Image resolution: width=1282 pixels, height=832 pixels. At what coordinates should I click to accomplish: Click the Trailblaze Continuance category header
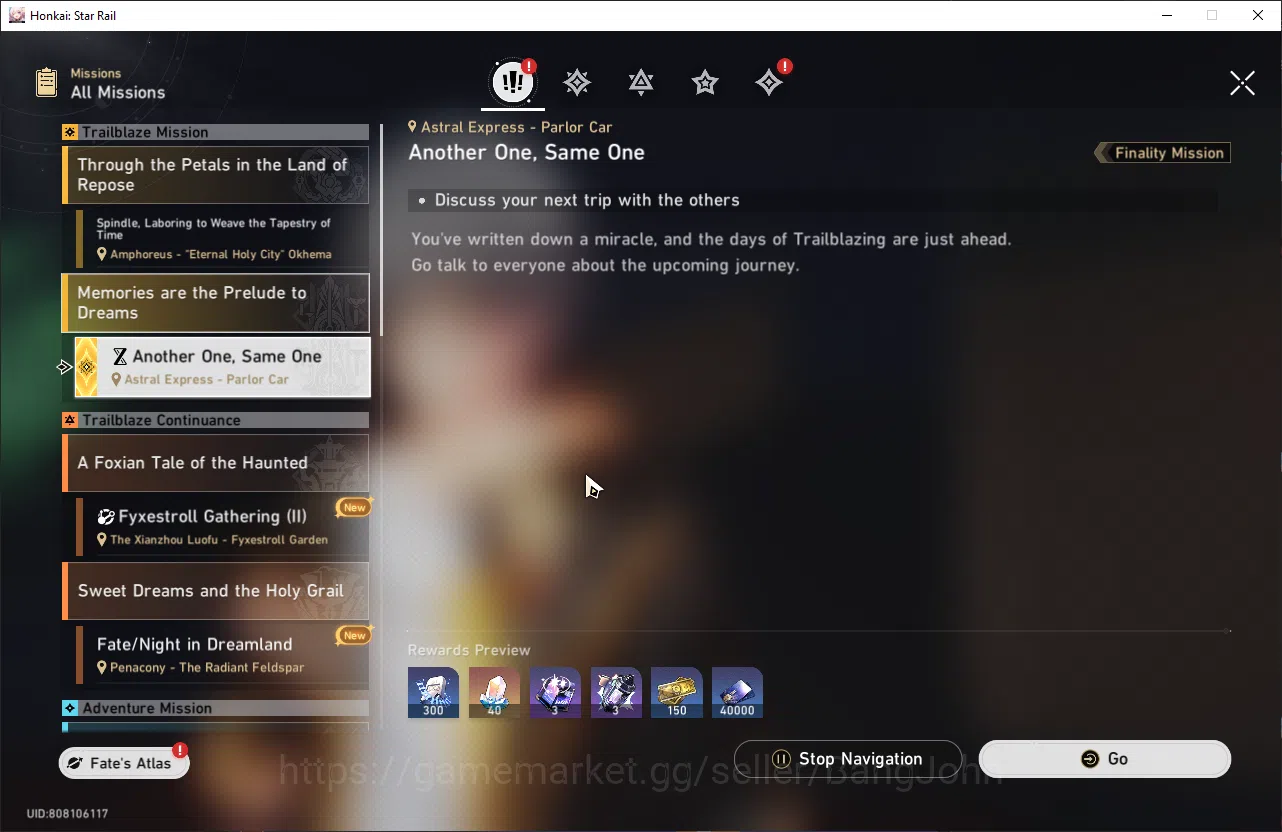[x=215, y=420]
